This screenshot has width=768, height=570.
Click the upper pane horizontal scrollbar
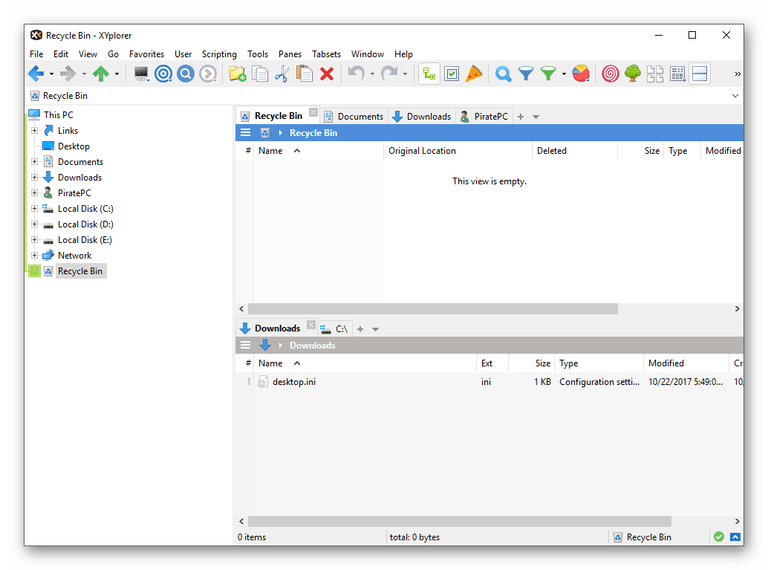(433, 309)
